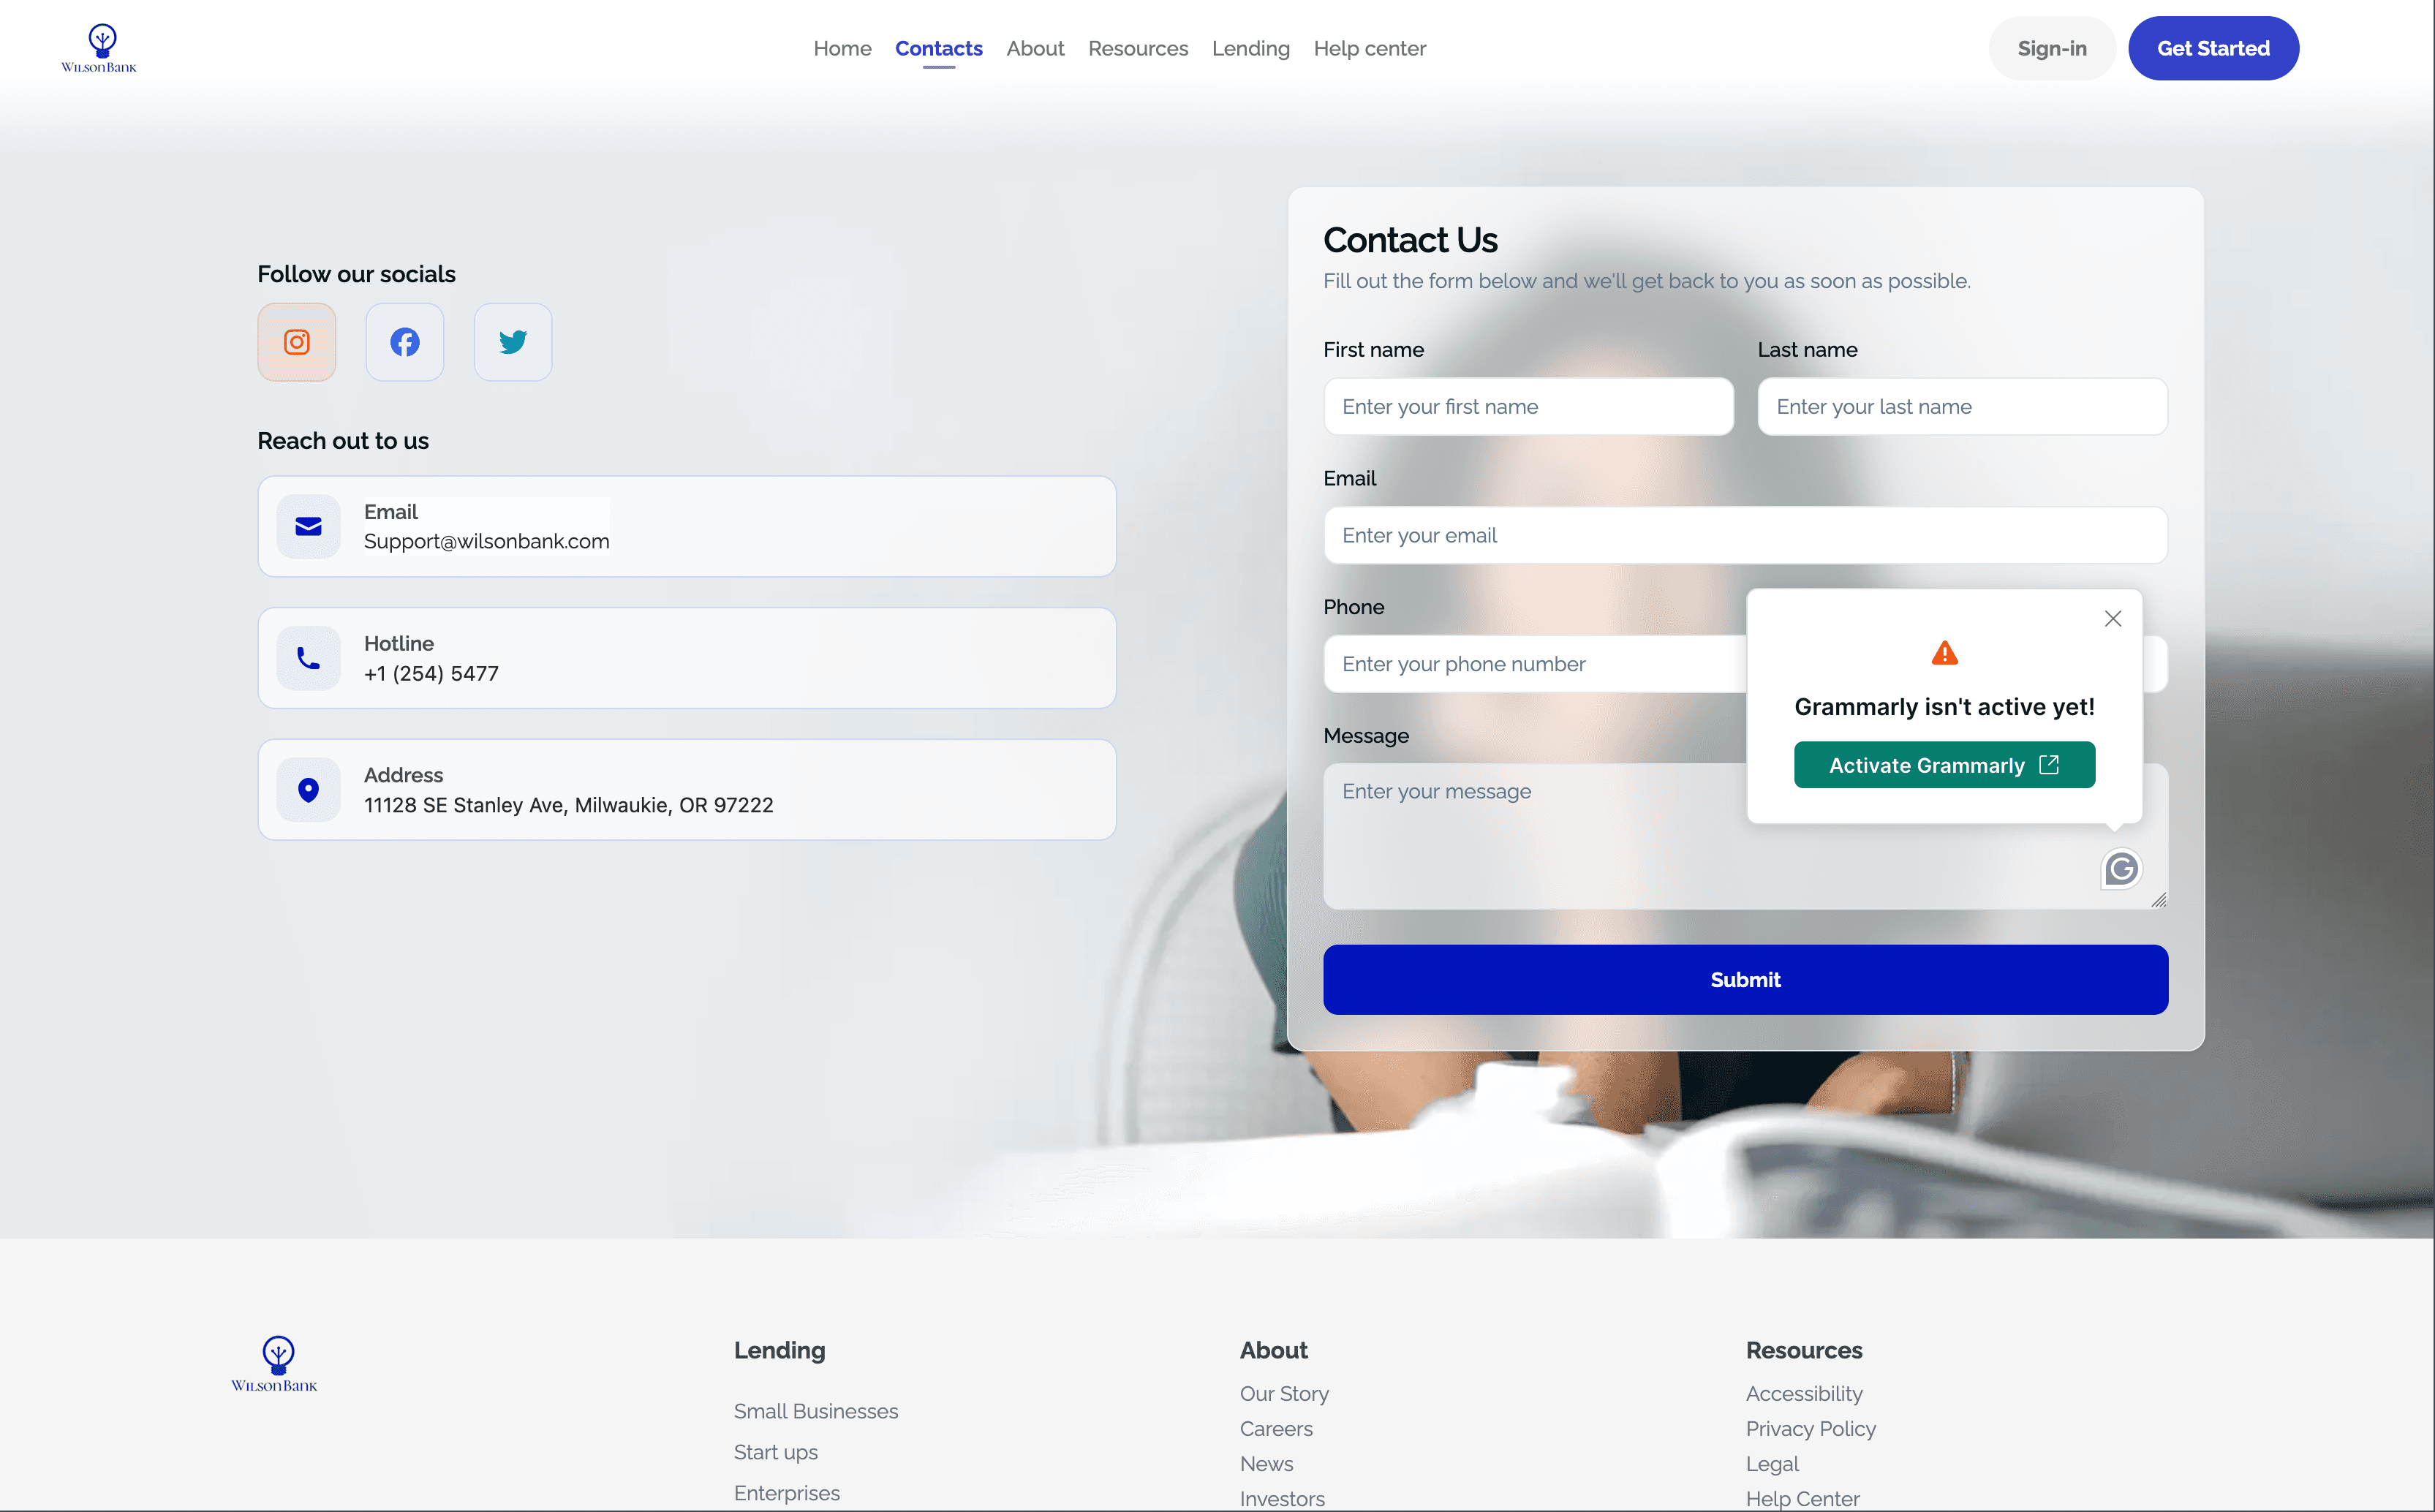Viewport: 2435px width, 1512px height.
Task: Click the hotline phone icon
Action: click(308, 658)
